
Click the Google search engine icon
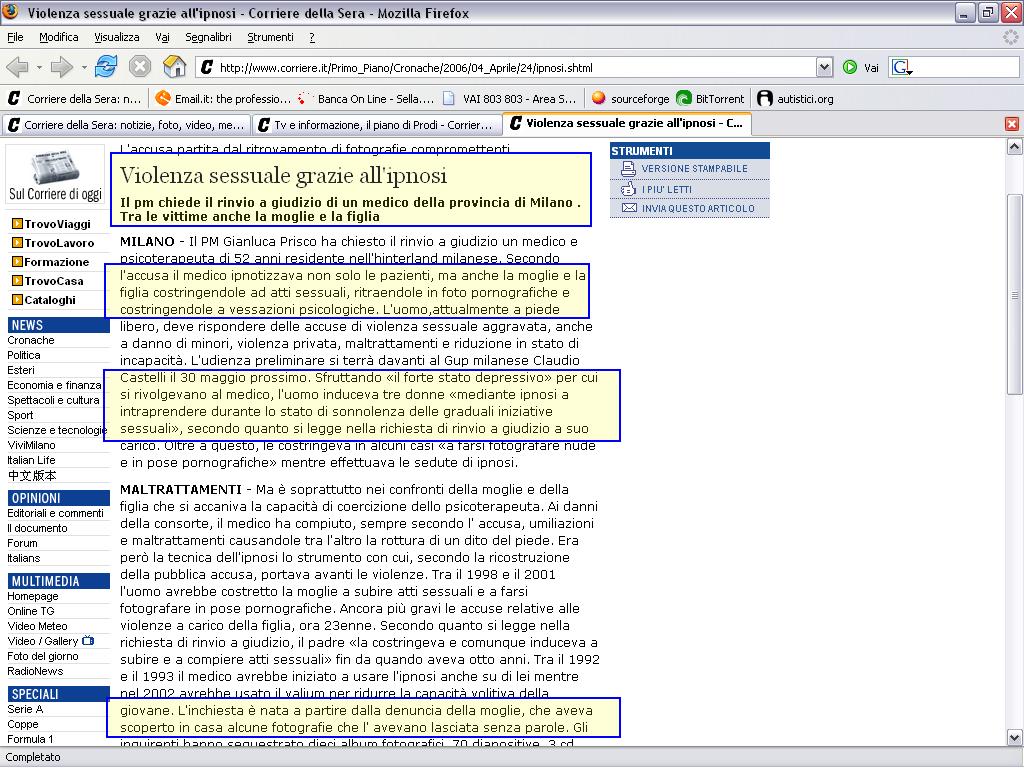tap(901, 67)
